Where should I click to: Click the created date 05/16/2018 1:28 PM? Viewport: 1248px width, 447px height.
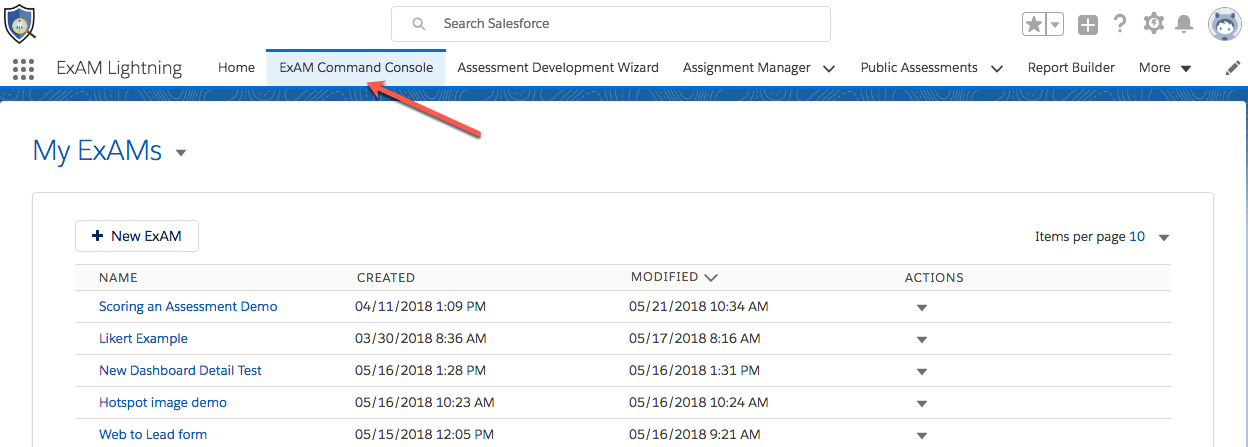click(421, 370)
